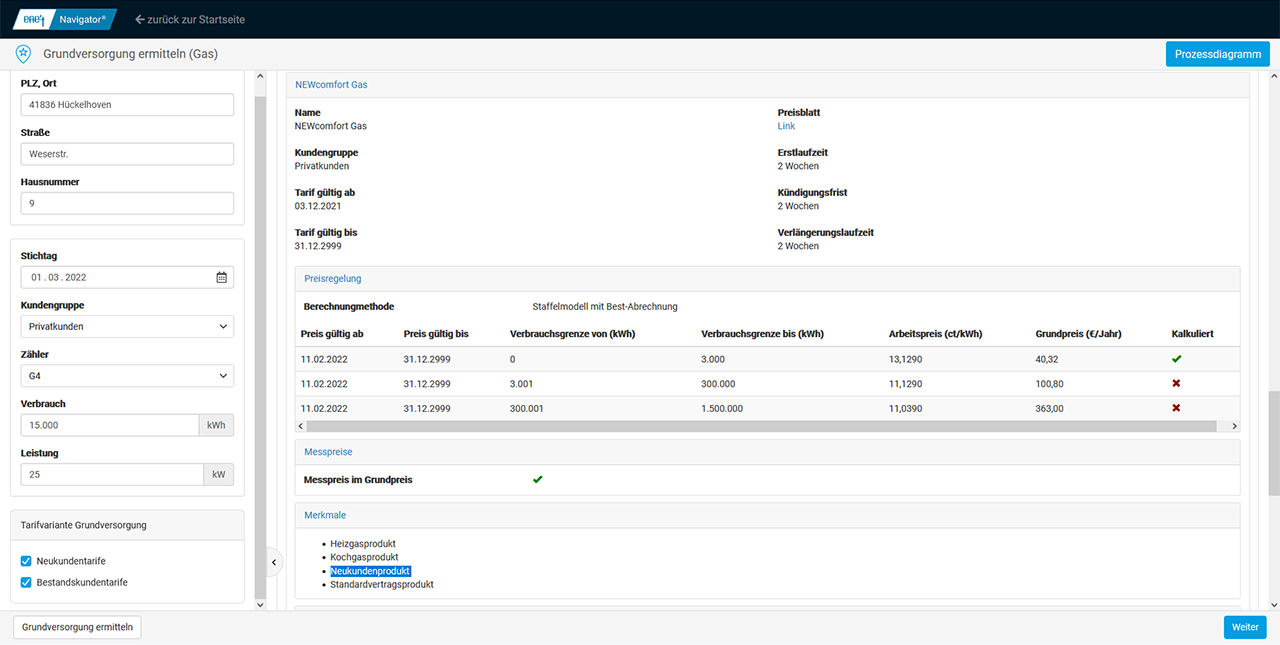Viewport: 1280px width, 645px height.
Task: Click the back arrow to Startseite
Action: [x=140, y=19]
